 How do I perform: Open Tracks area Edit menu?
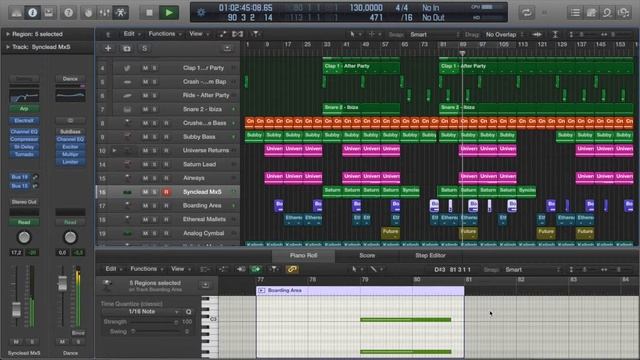[131, 34]
